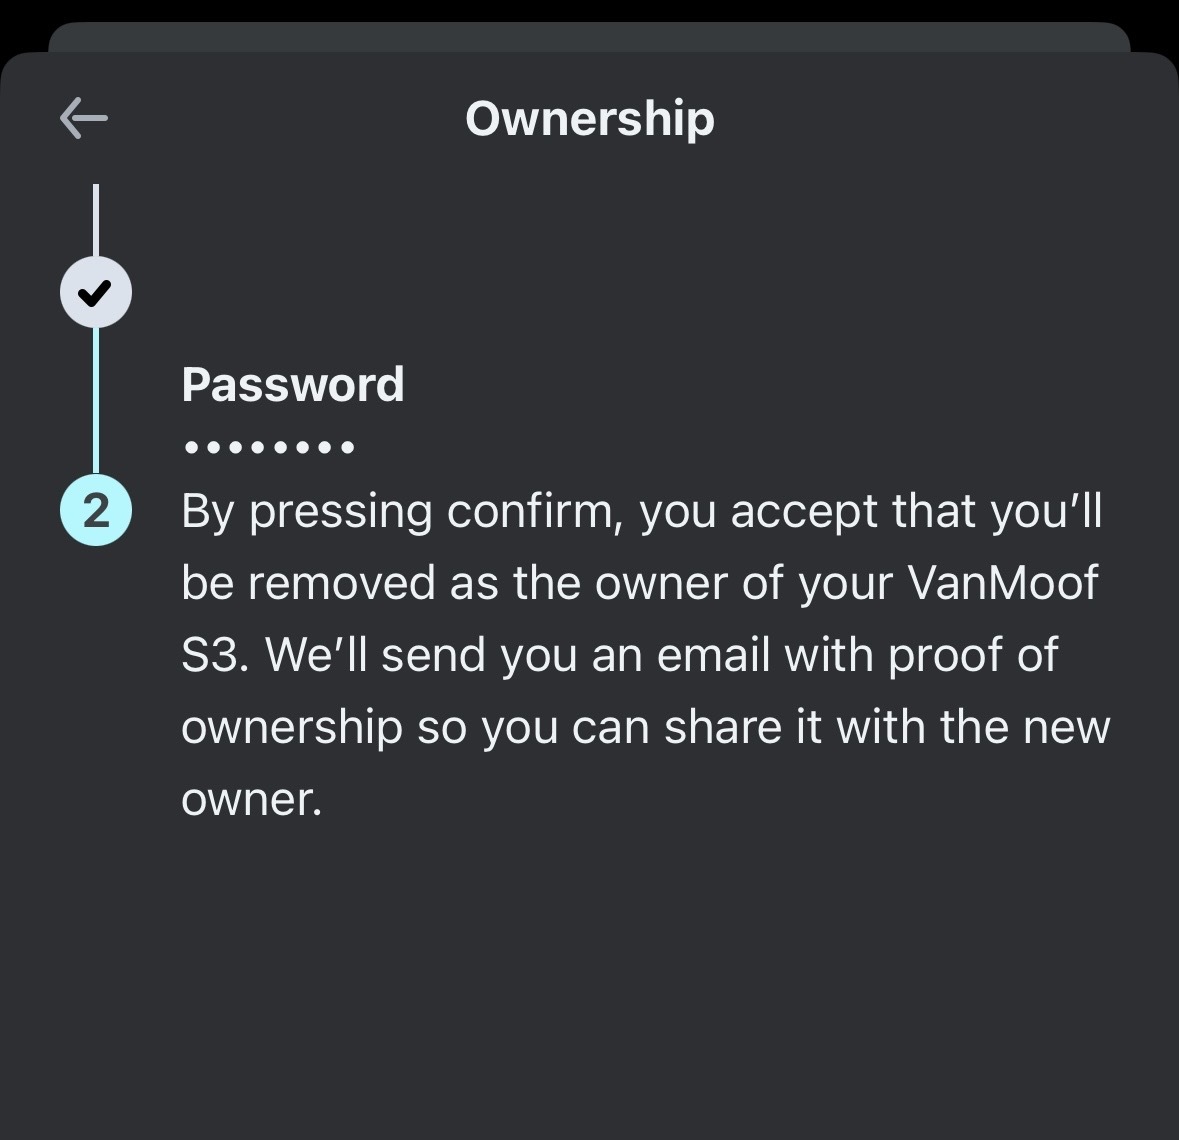Image resolution: width=1179 pixels, height=1140 pixels.
Task: Tap the "VanMoof" brand name text
Action: tap(1002, 584)
